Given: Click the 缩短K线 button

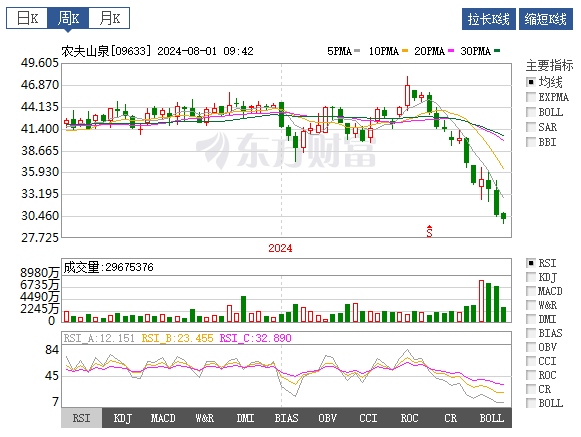Looking at the screenshot, I should (545, 19).
